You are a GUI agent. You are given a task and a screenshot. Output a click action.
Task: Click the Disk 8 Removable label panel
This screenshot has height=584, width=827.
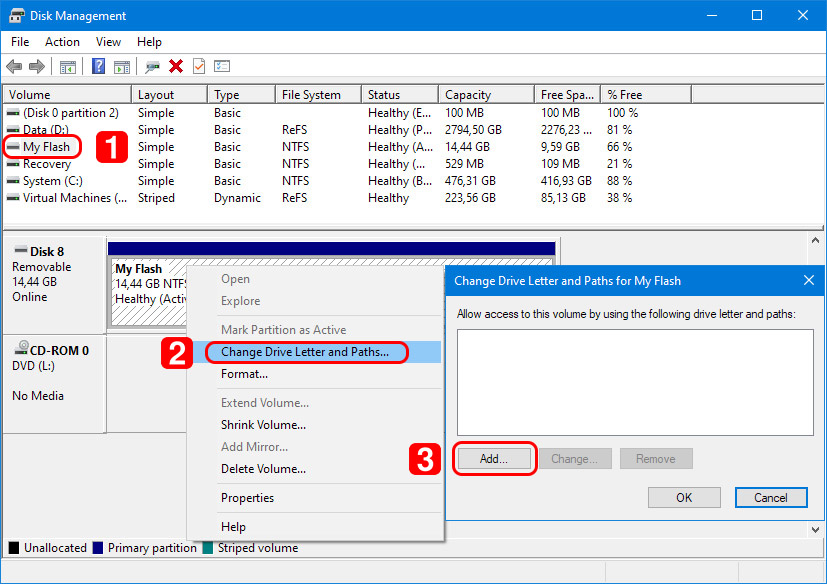pyautogui.click(x=54, y=285)
